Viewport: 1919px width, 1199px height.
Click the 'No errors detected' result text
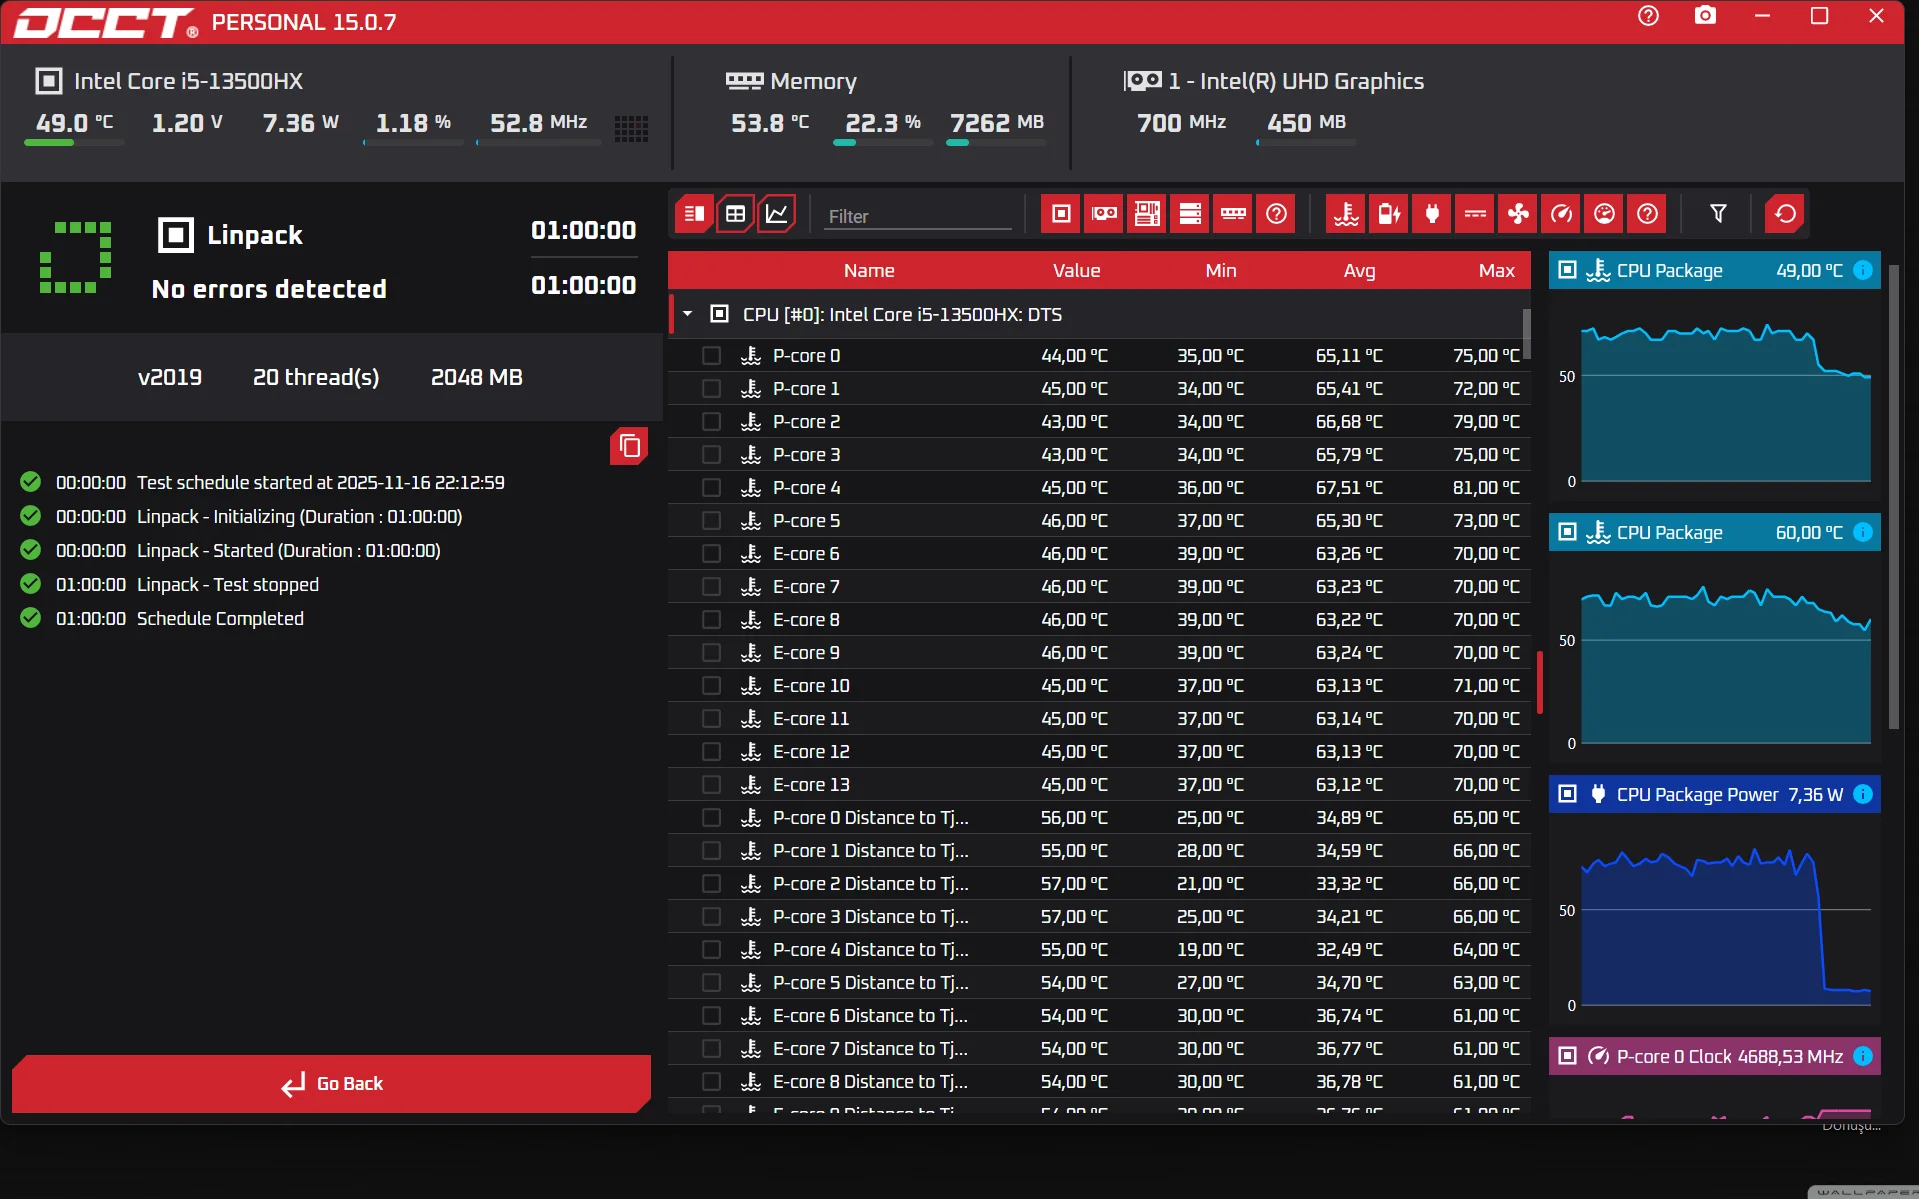(x=269, y=289)
